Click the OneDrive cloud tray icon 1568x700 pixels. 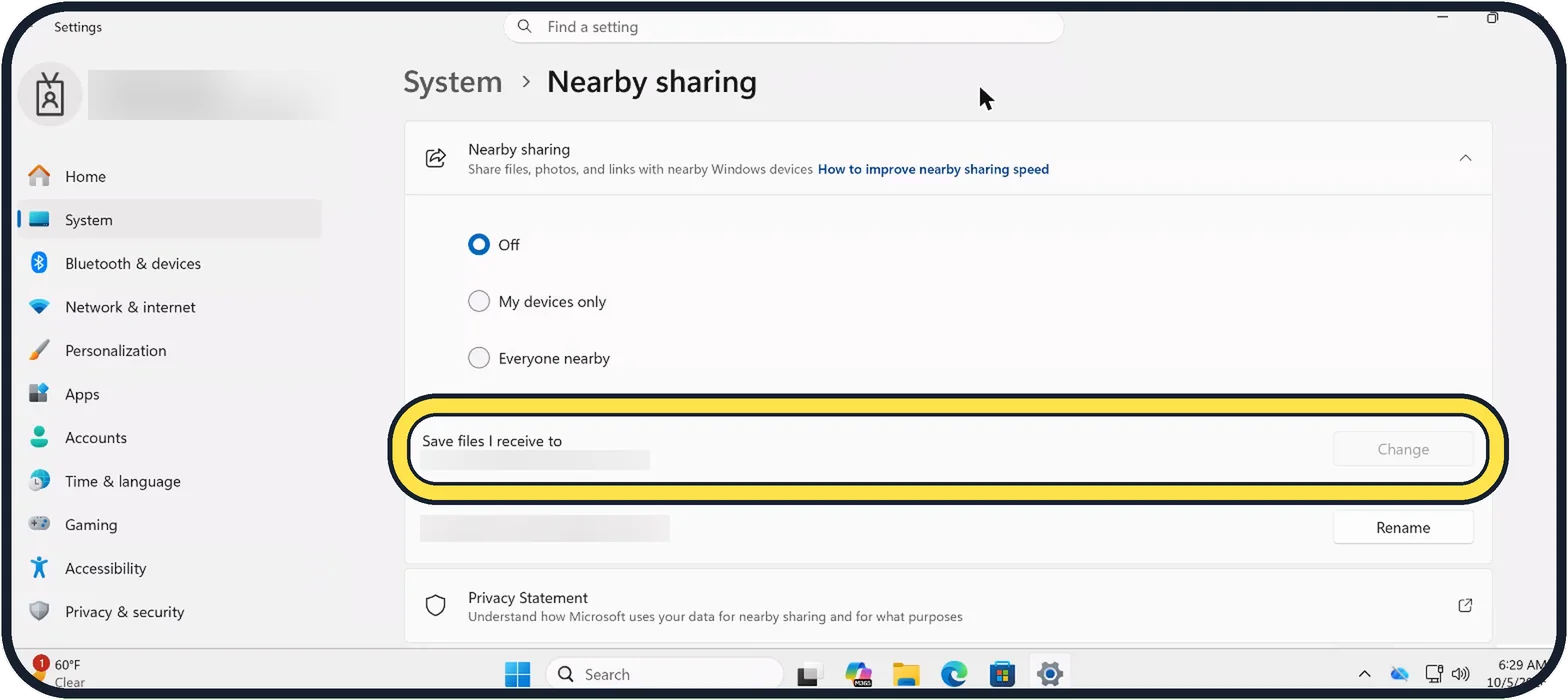(x=1399, y=674)
